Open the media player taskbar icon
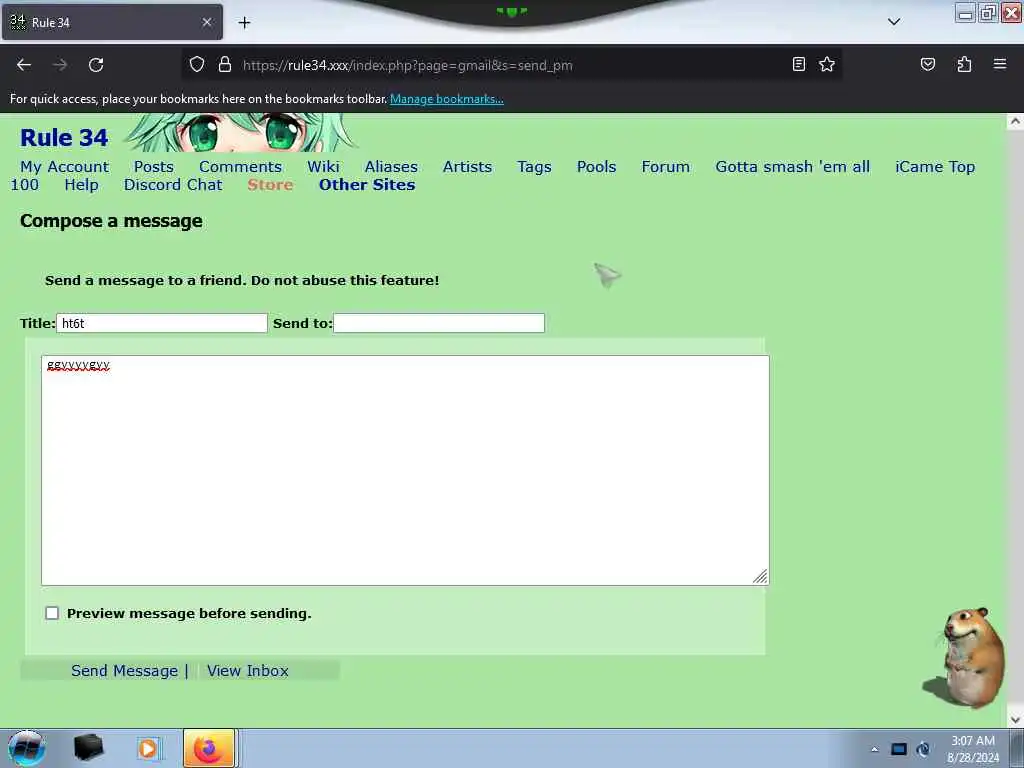Viewport: 1024px width, 768px height. (x=148, y=748)
